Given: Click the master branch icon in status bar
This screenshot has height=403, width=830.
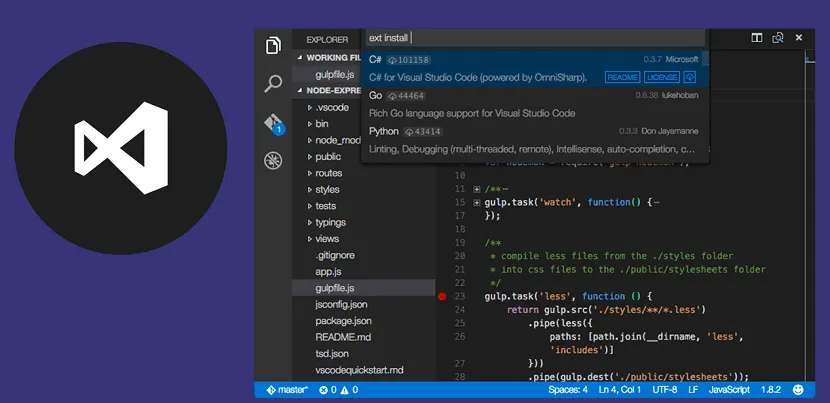Looking at the screenshot, I should click(271, 390).
